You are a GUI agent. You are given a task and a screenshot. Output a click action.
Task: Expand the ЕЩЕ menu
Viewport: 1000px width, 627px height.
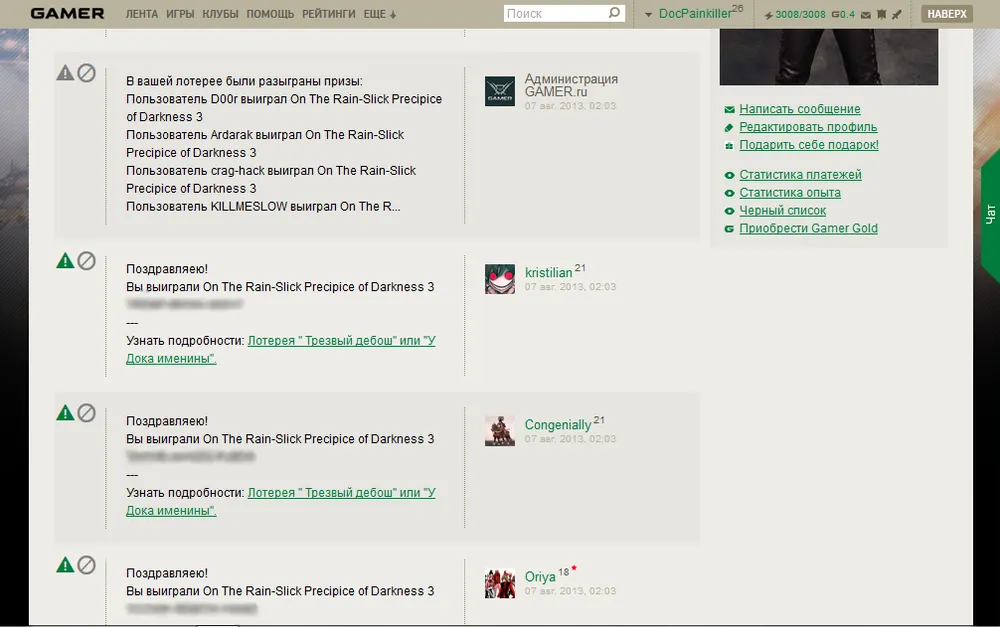380,14
